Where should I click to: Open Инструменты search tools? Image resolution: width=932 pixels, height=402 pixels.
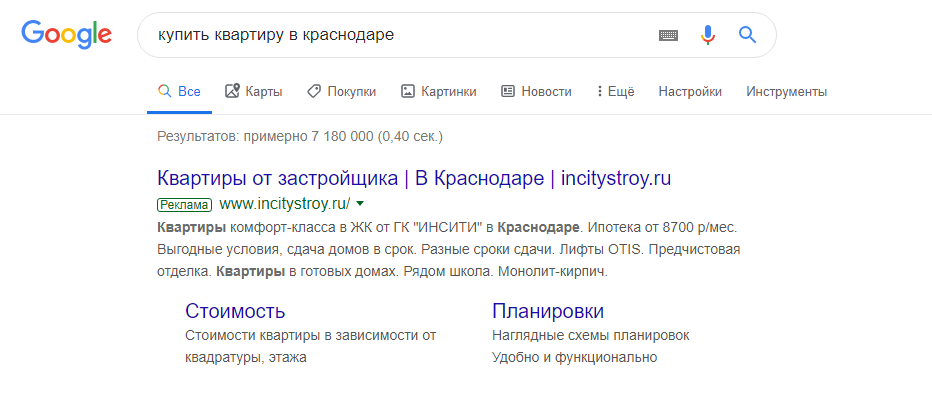[786, 92]
